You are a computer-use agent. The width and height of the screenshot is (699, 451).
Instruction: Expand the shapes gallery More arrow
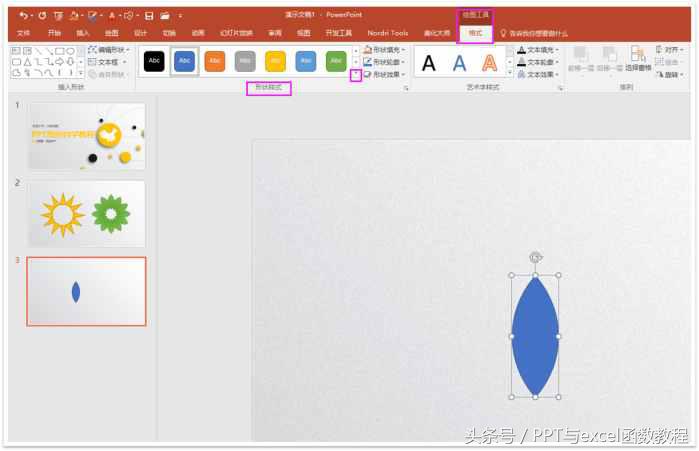[81, 73]
